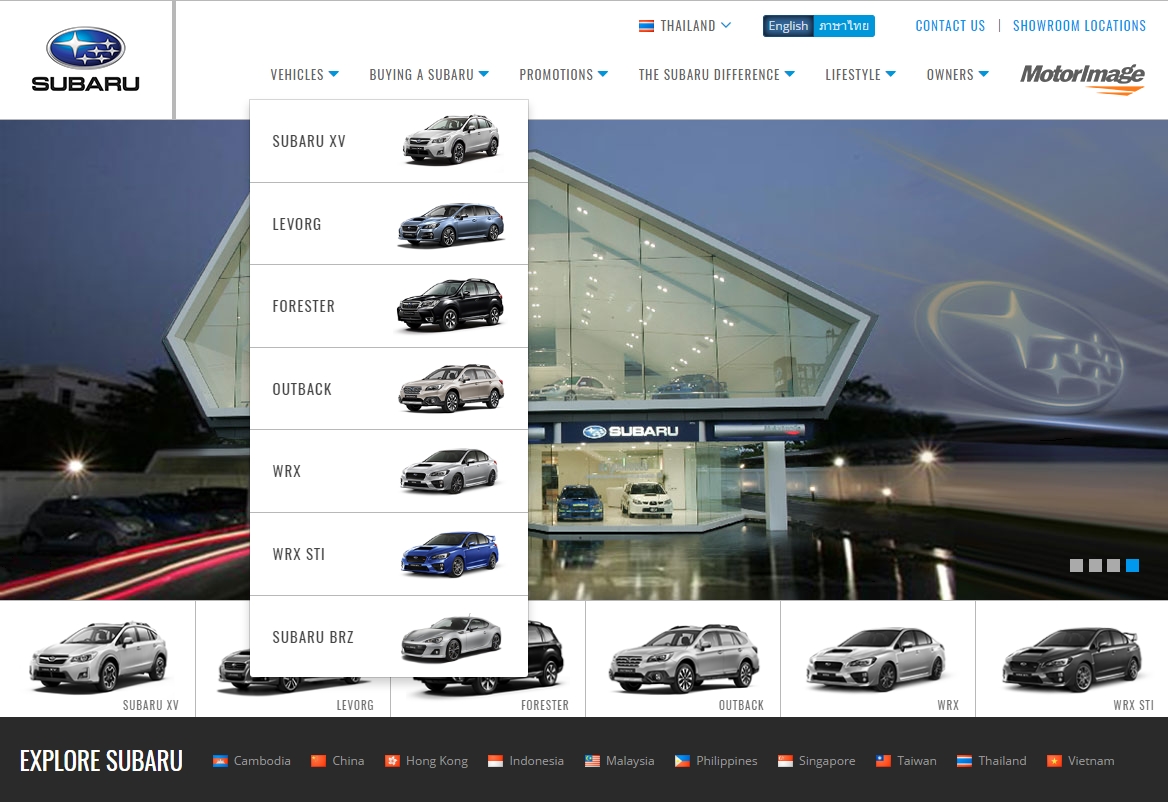This screenshot has height=802, width=1168.
Task: Click the MotorImage logo
Action: (1082, 78)
